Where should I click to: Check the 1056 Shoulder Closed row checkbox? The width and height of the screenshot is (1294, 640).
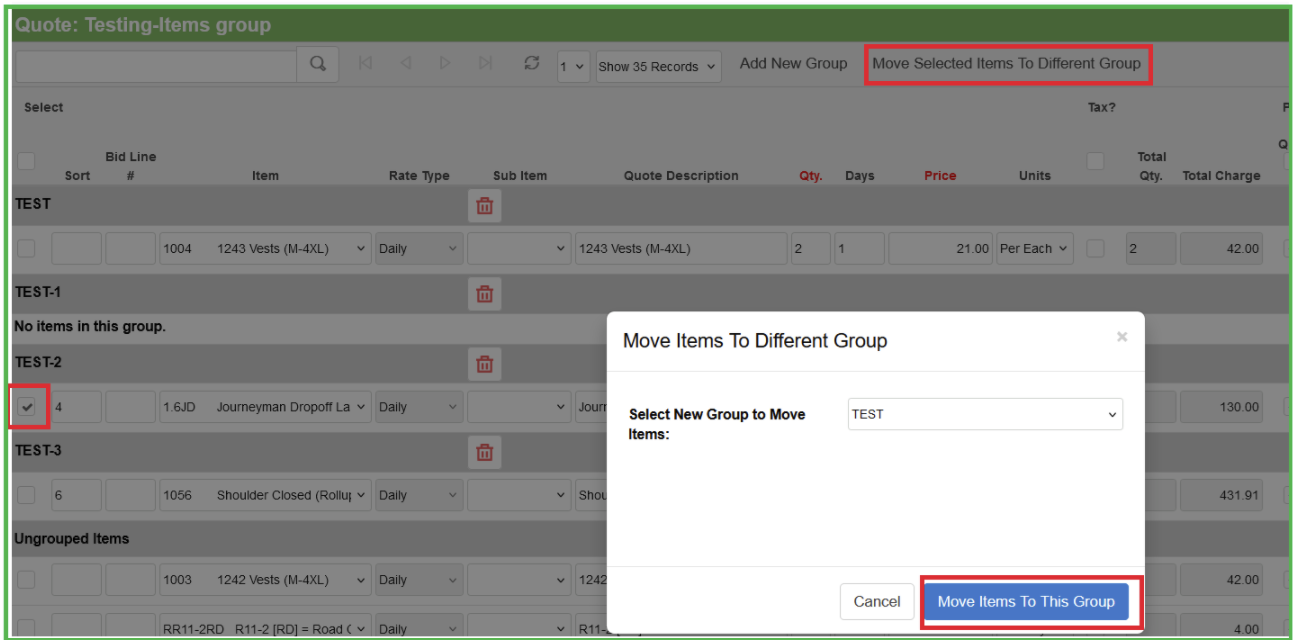tap(26, 495)
